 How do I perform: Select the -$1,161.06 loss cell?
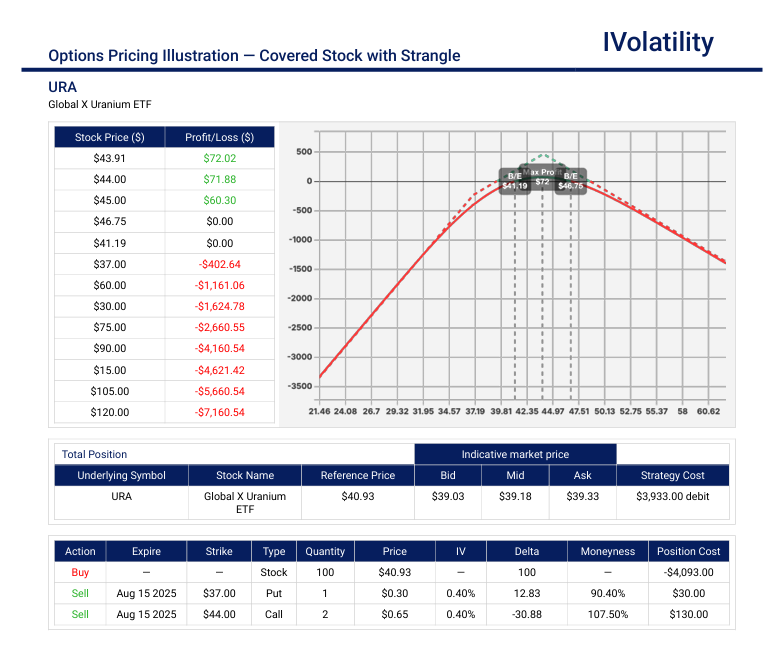[x=220, y=286]
